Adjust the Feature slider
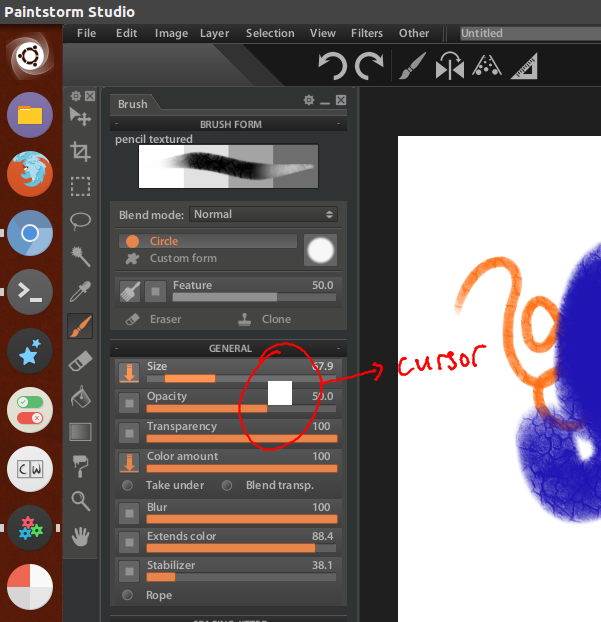Viewport: 601px width, 622px height. 254,297
